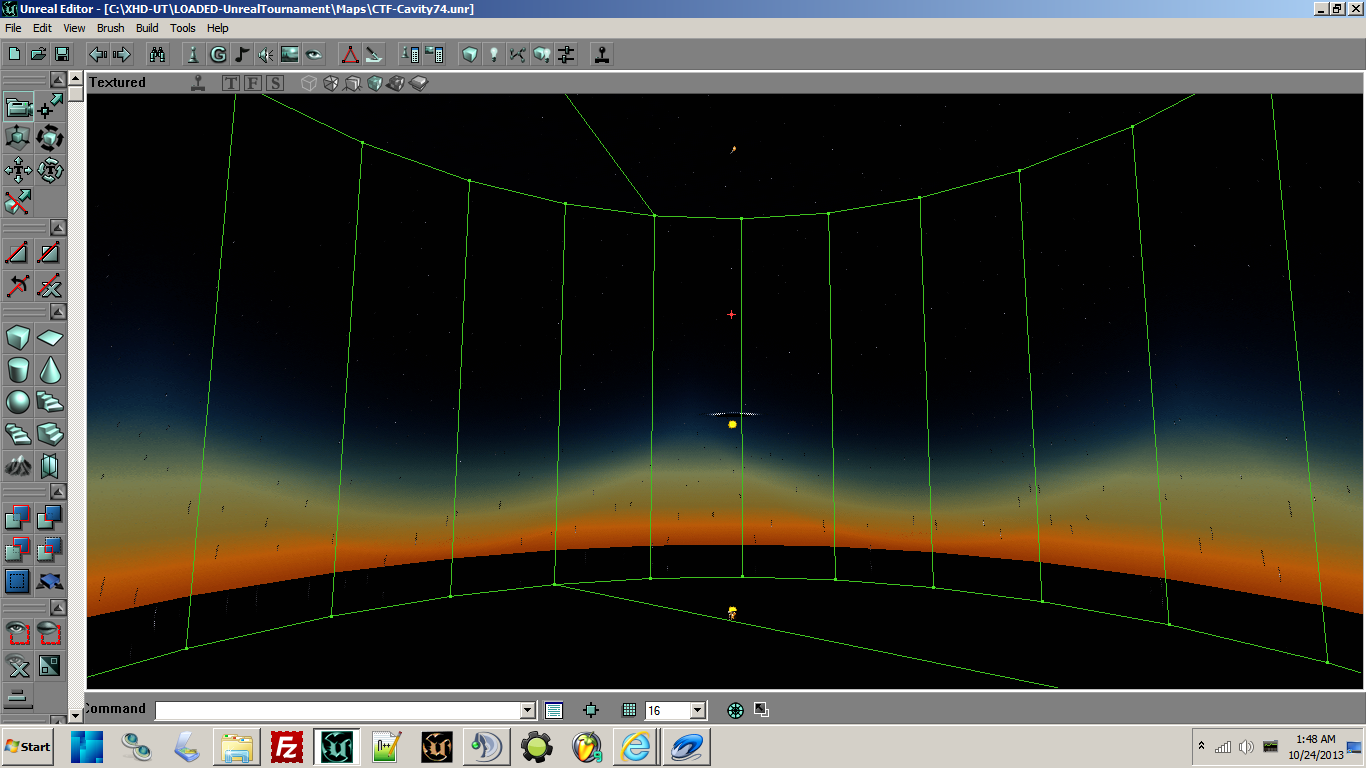Open the Music browser note icon

coord(242,54)
